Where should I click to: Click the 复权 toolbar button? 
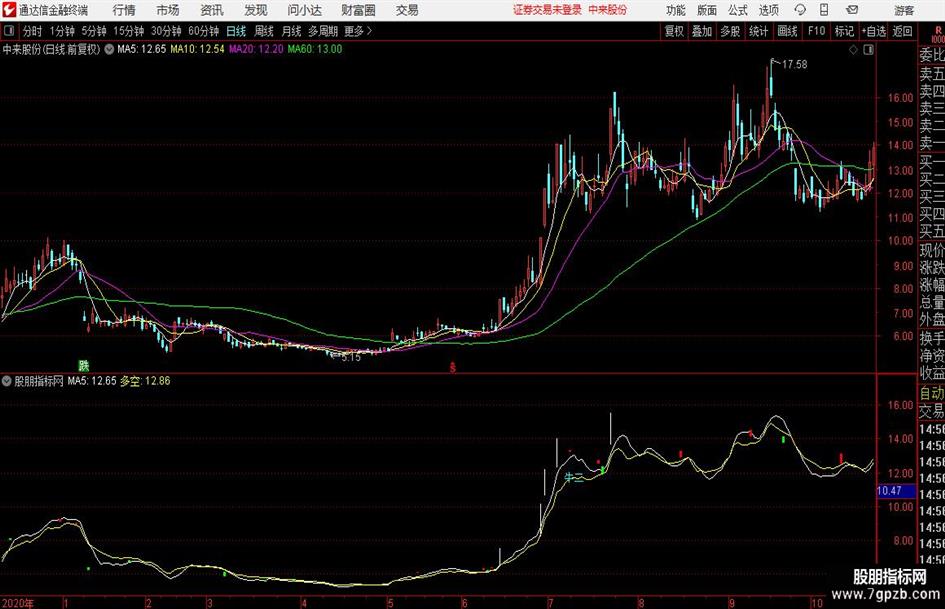click(674, 31)
